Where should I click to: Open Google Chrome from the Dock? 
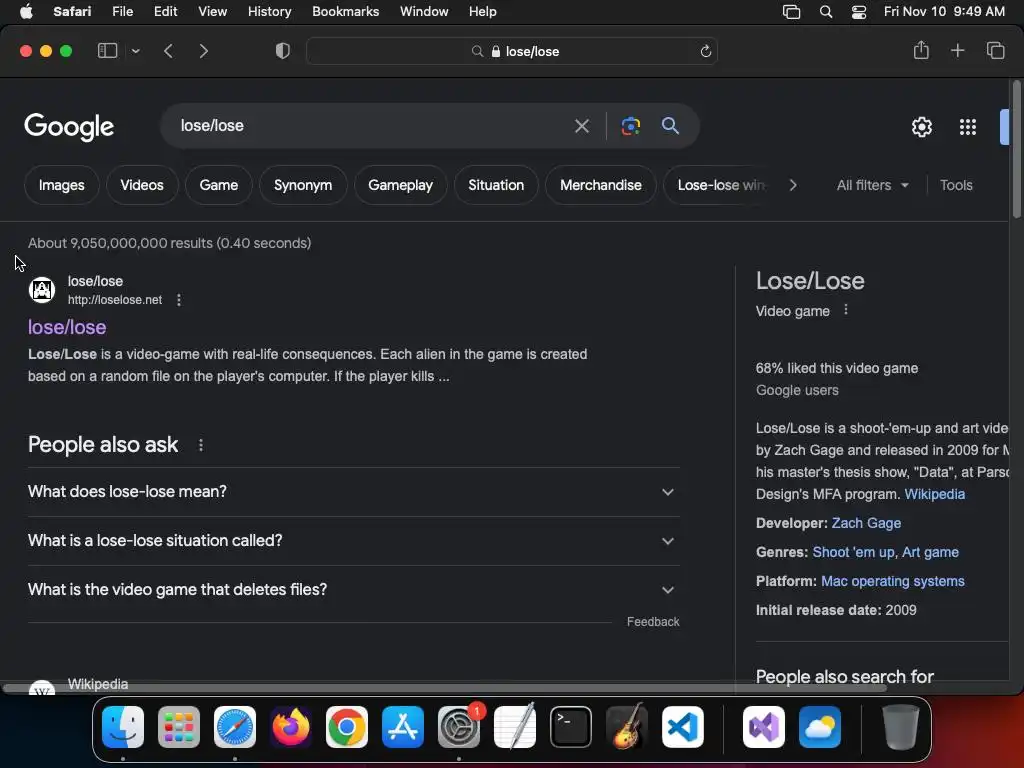[347, 727]
